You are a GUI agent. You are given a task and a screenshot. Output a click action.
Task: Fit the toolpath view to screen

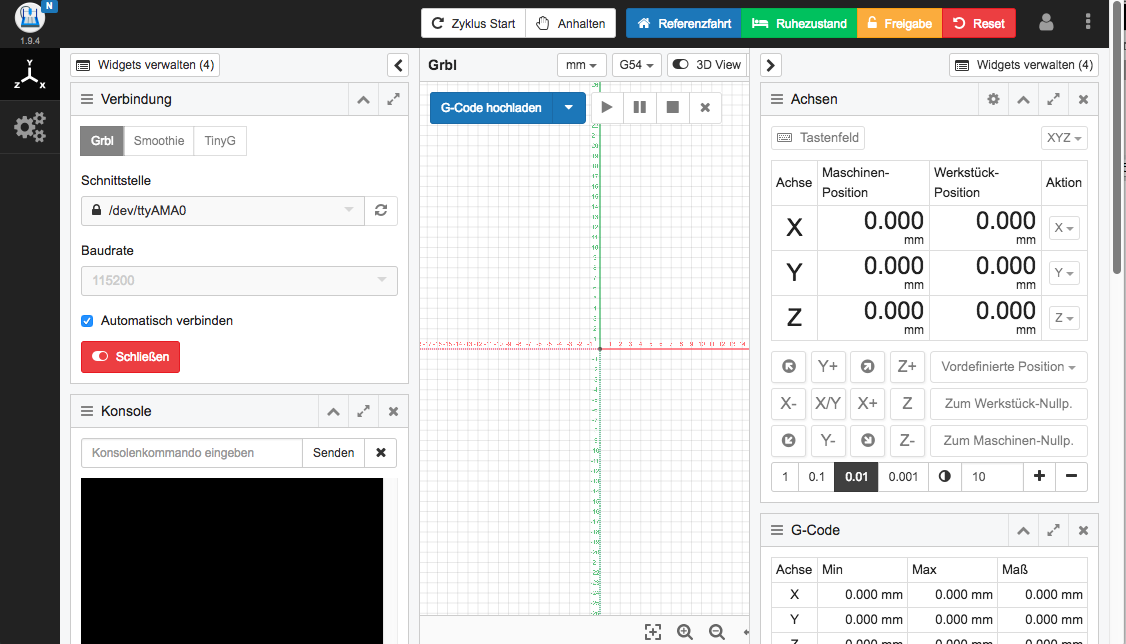pyautogui.click(x=653, y=632)
